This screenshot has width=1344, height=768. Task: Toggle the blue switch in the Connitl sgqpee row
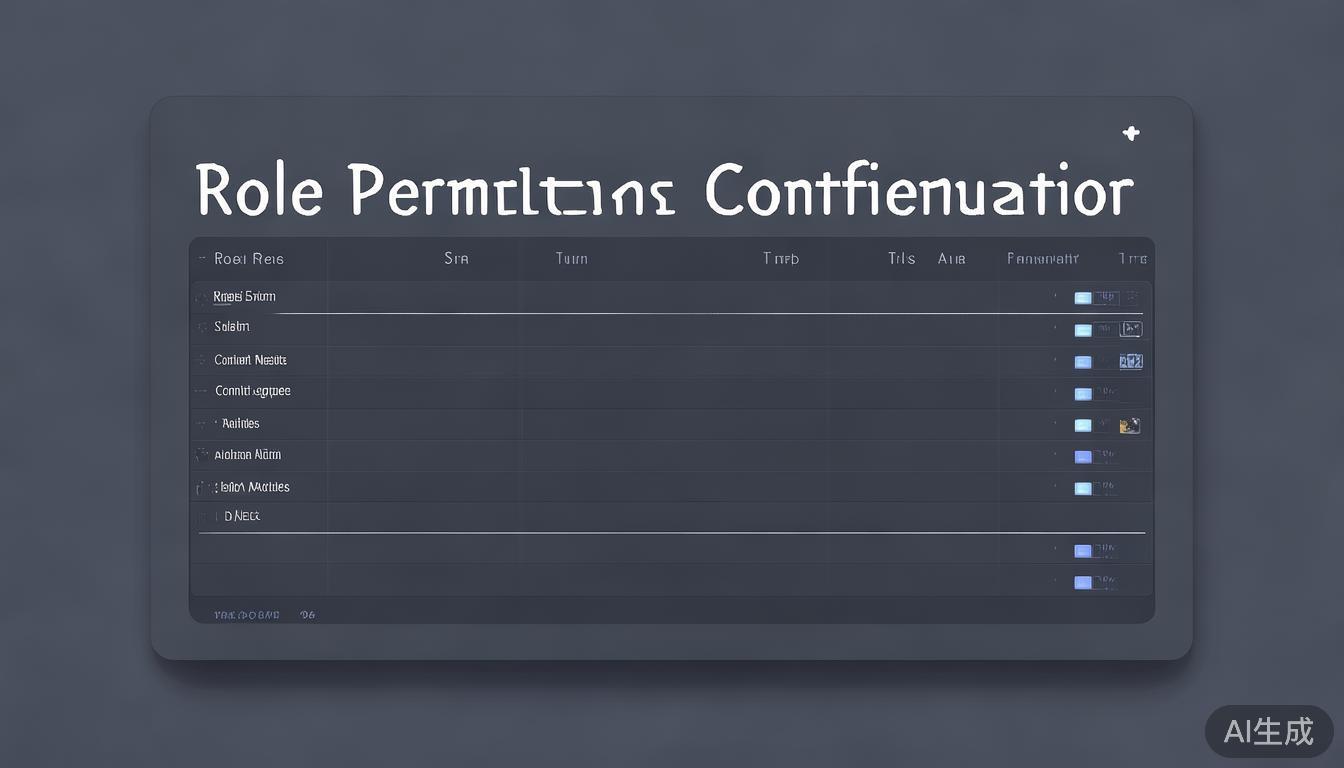(x=1083, y=393)
